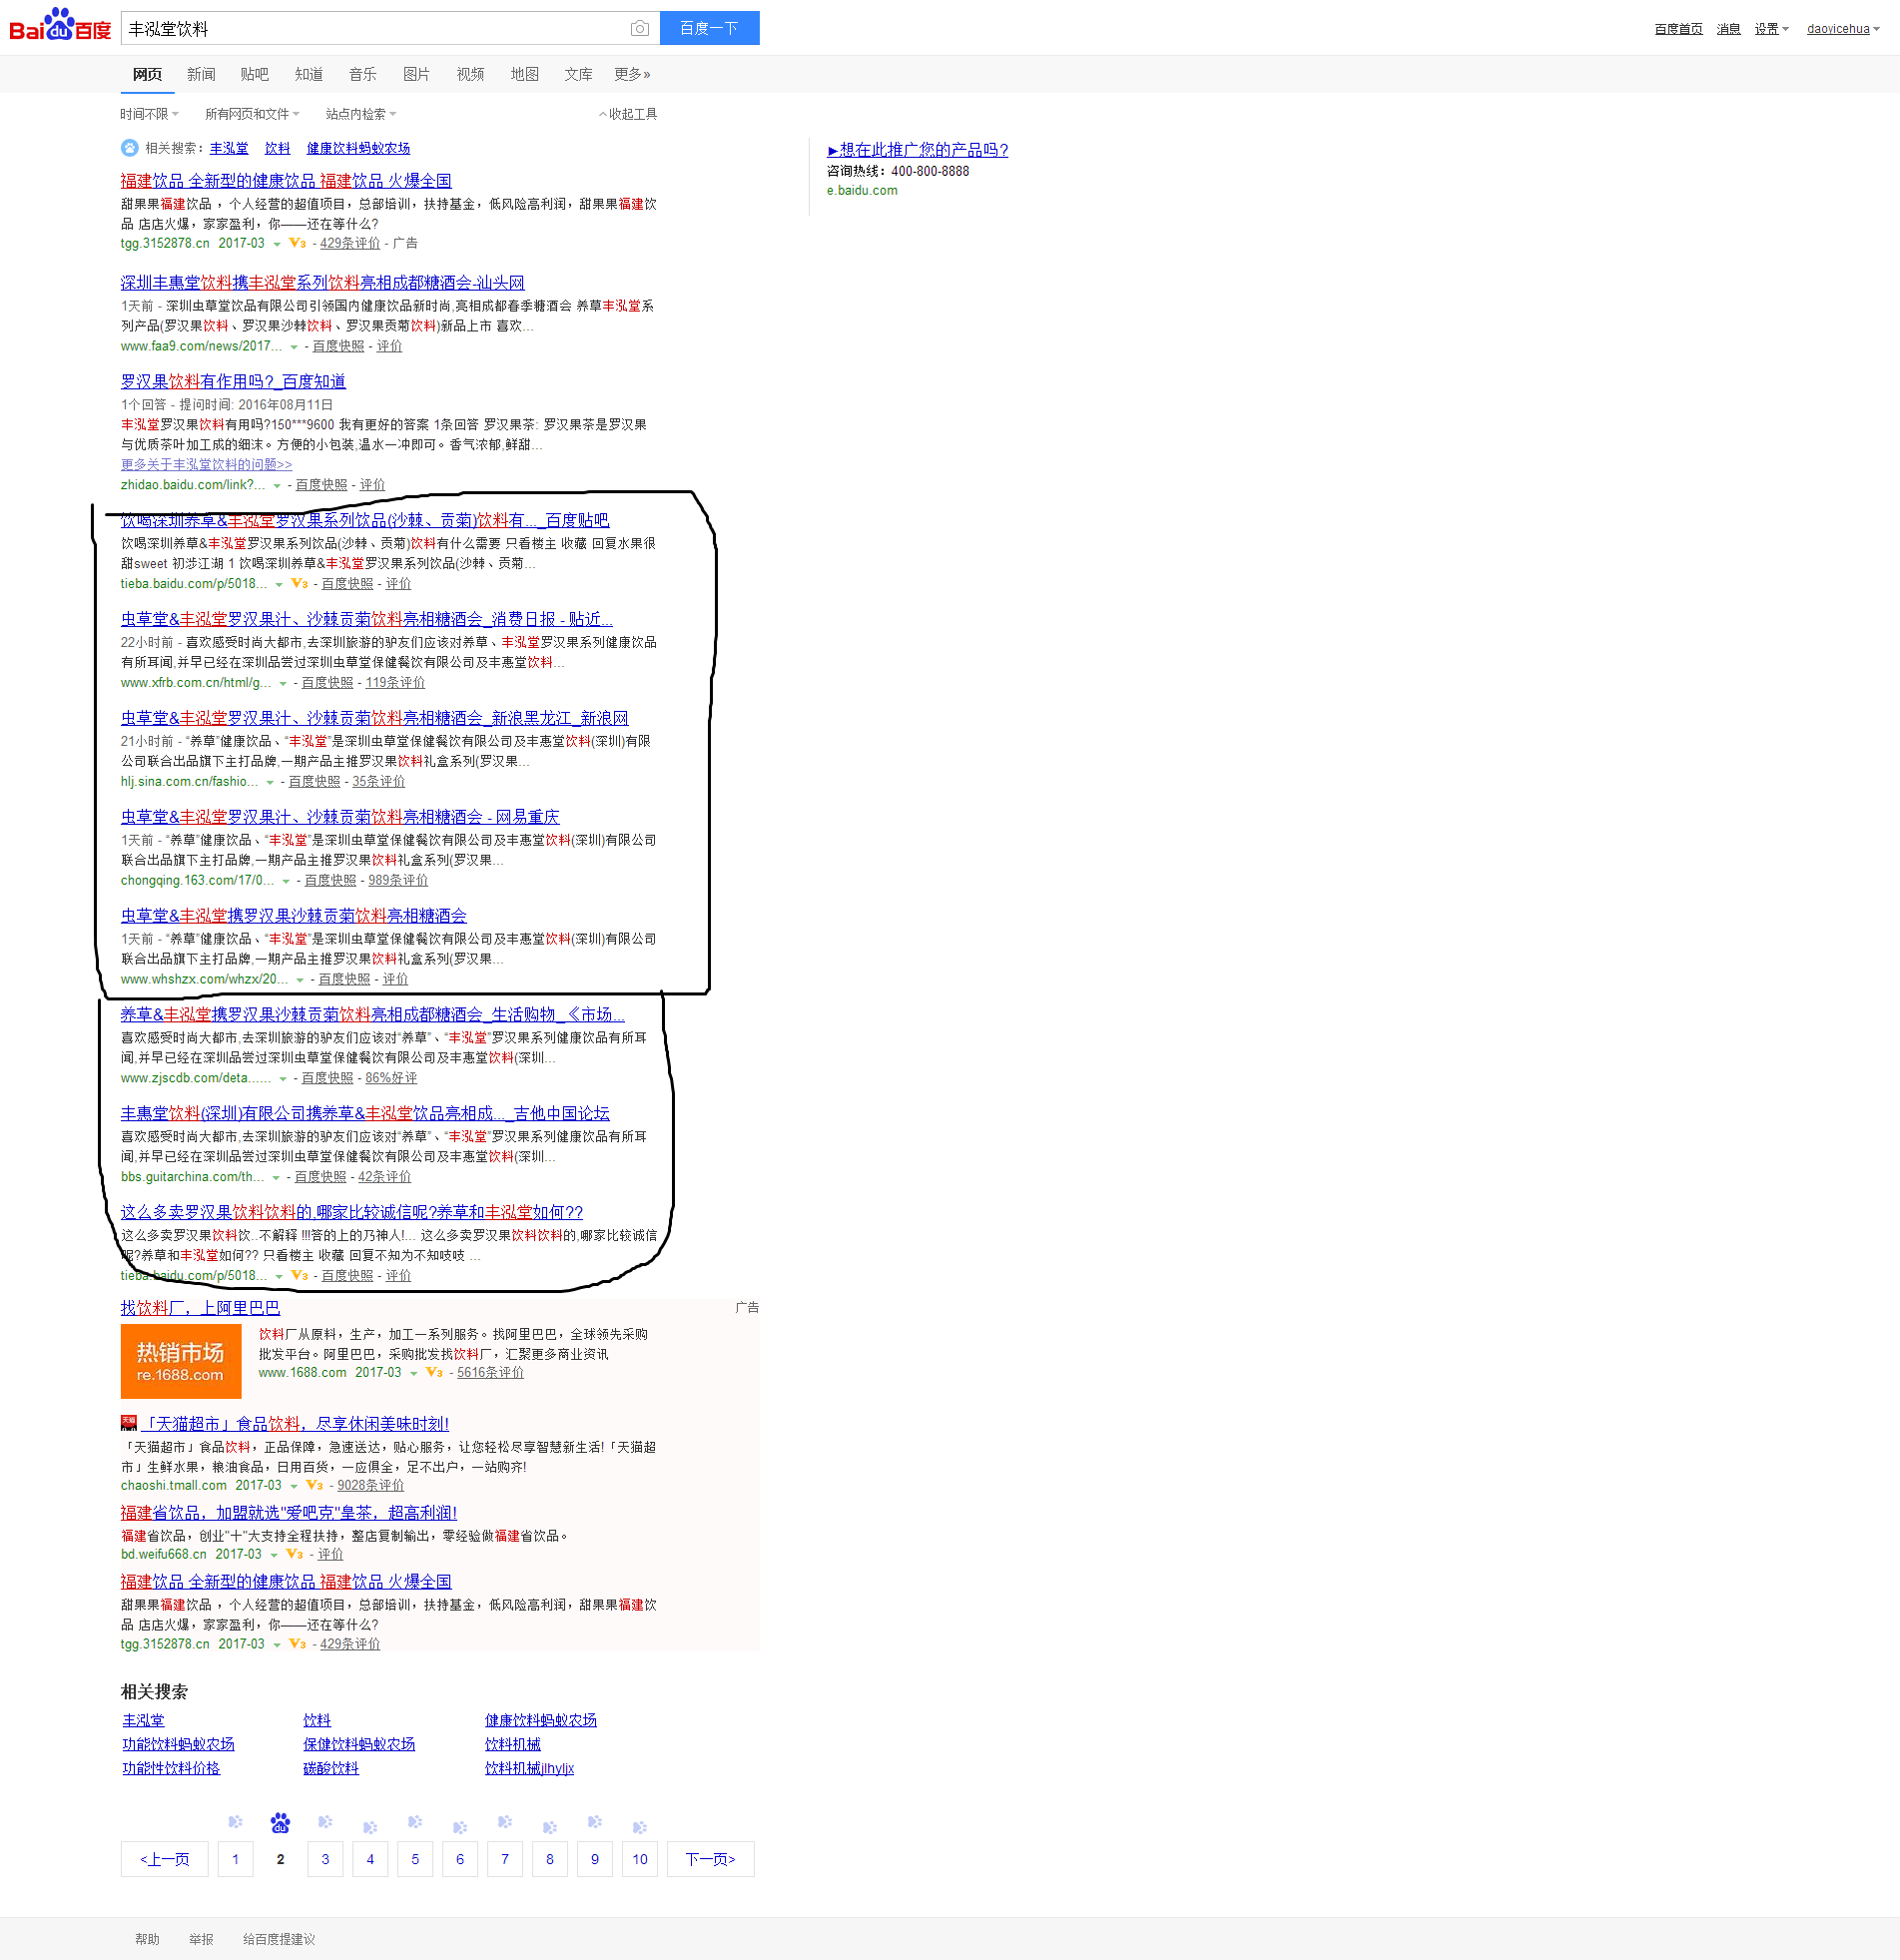Open the 消息 link
The height and width of the screenshot is (1960, 1900).
coord(1729,29)
